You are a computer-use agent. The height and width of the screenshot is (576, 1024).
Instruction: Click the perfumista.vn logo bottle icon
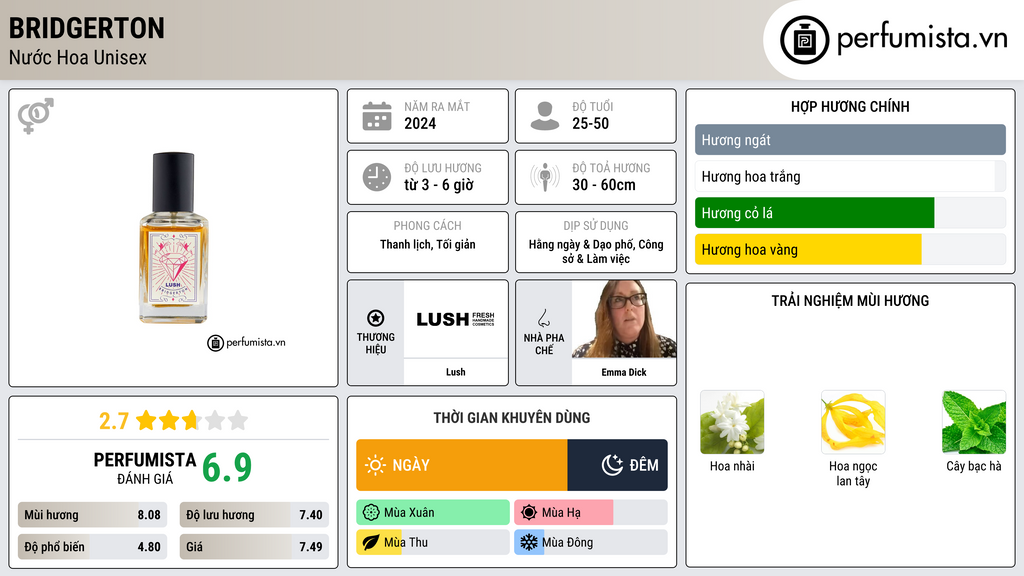[804, 40]
